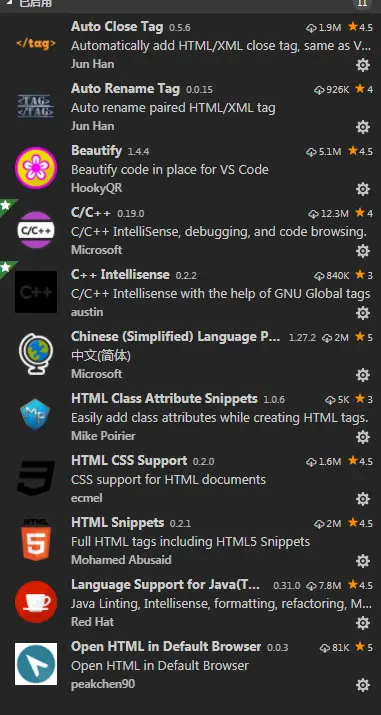Click the Red Hat Java coffee cup icon
Screen dimensions: 381x715
point(36,602)
